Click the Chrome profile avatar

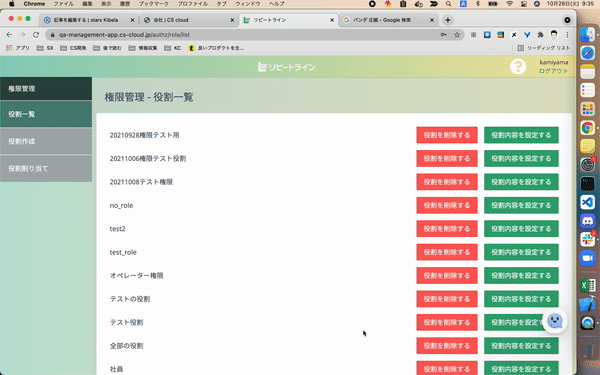pos(554,35)
